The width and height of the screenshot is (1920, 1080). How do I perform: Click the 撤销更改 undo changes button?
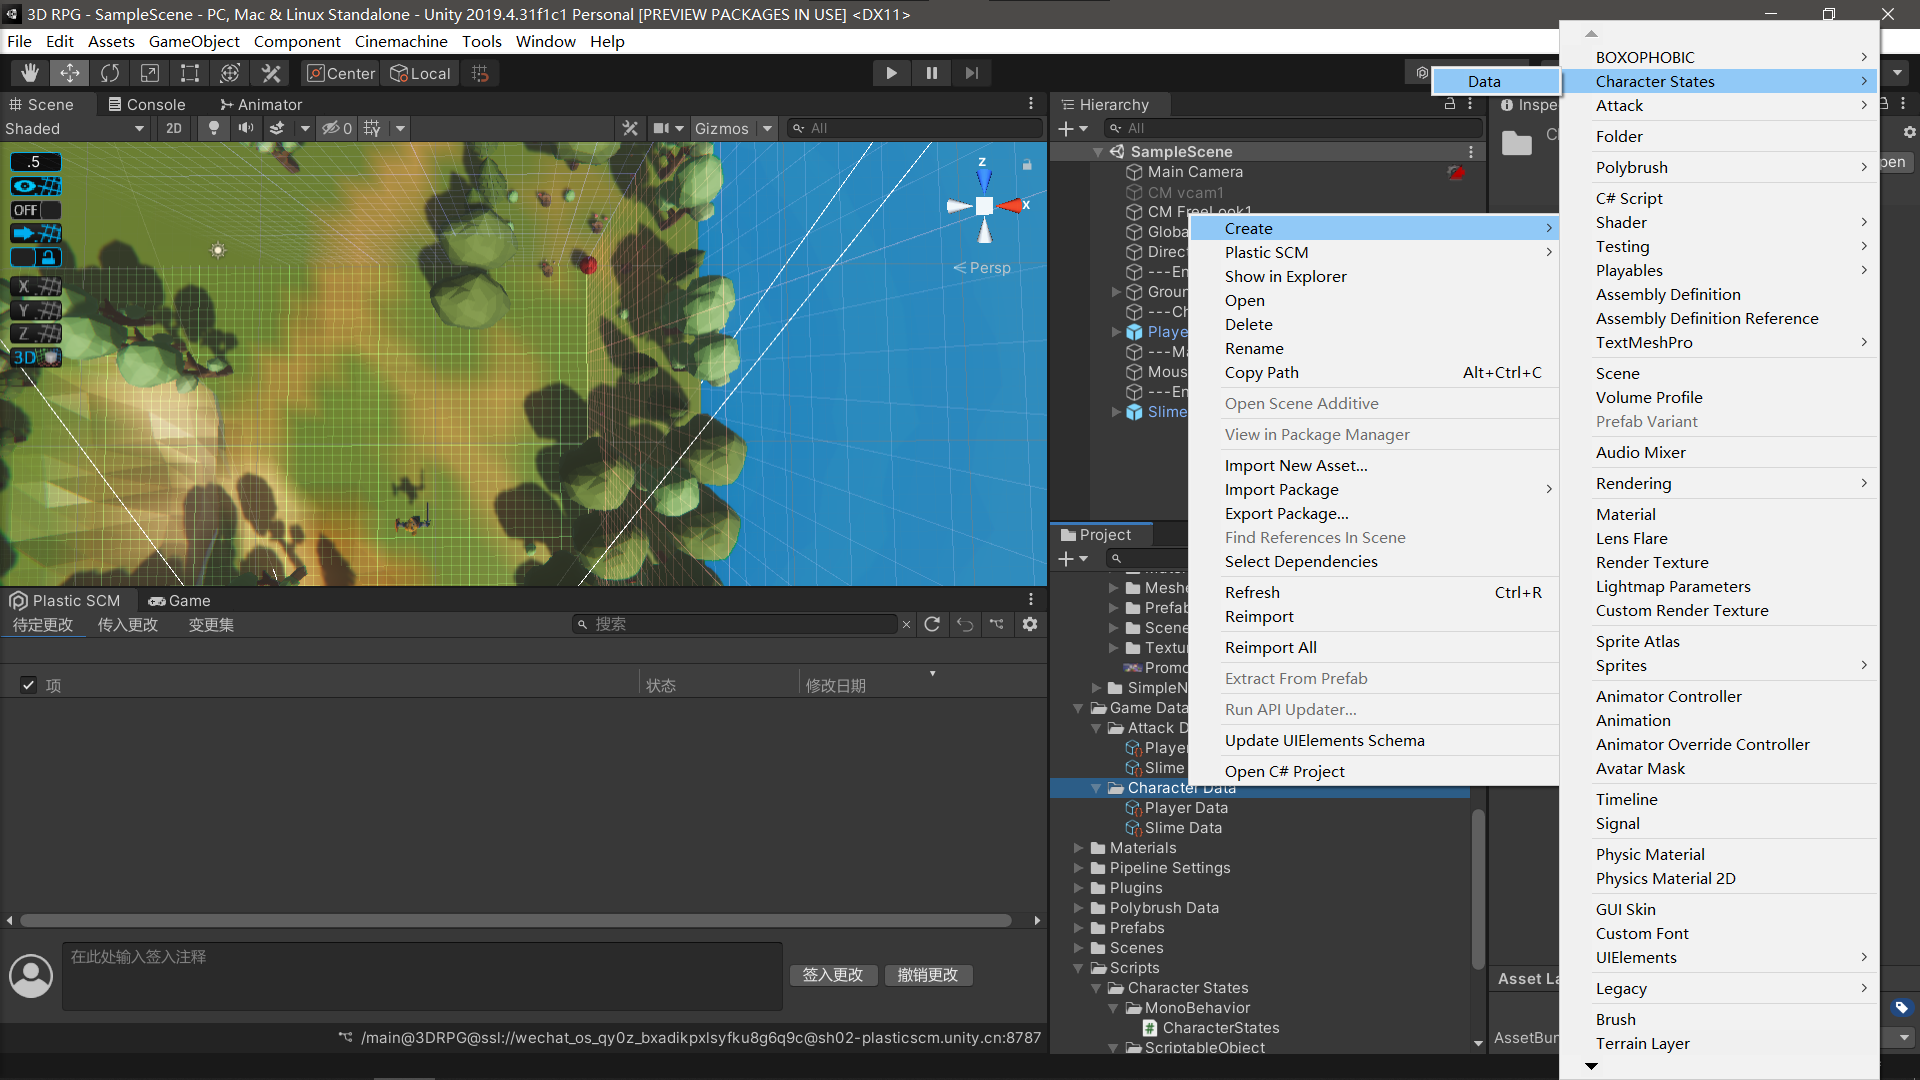[x=928, y=975]
